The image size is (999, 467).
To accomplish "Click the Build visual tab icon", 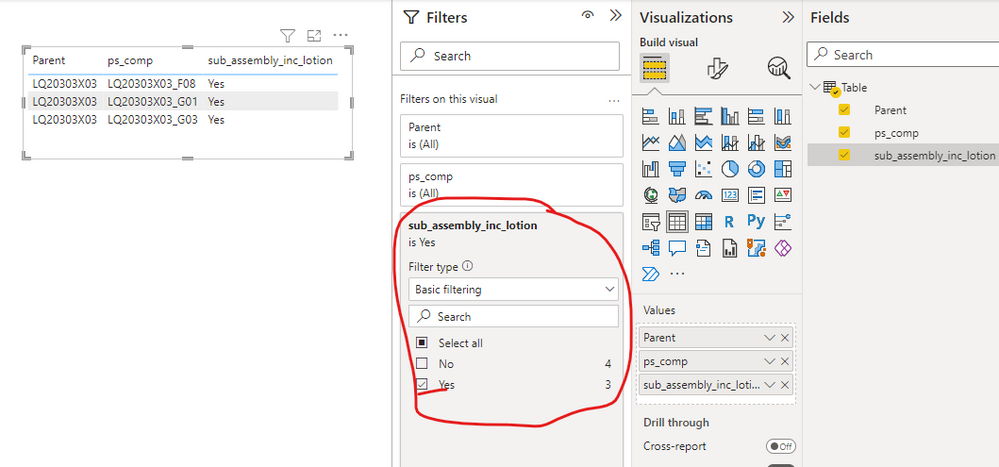I will click(x=654, y=68).
